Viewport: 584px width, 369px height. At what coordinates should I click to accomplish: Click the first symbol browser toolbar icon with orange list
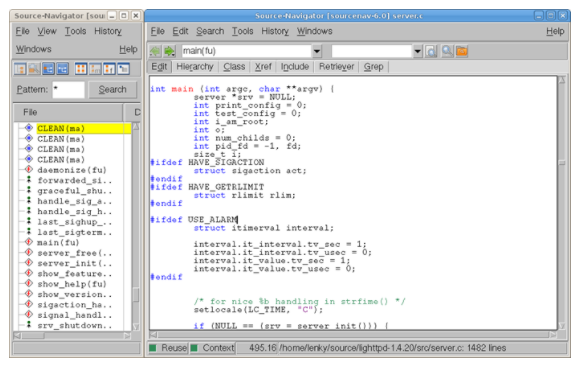coord(20,69)
